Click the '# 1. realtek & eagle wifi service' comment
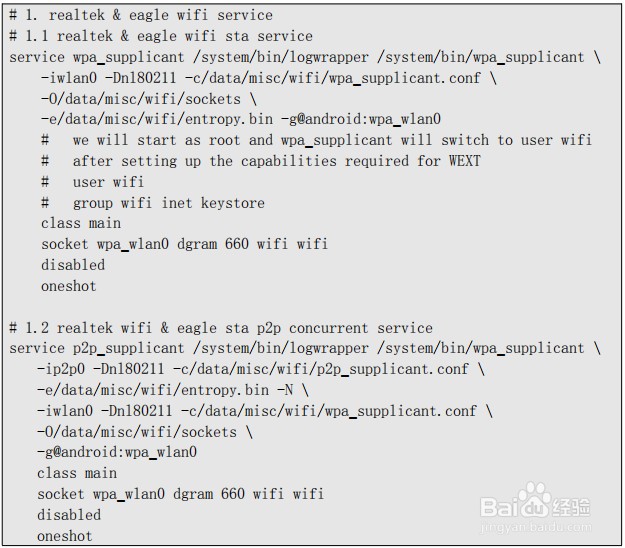The image size is (625, 548). (141, 15)
